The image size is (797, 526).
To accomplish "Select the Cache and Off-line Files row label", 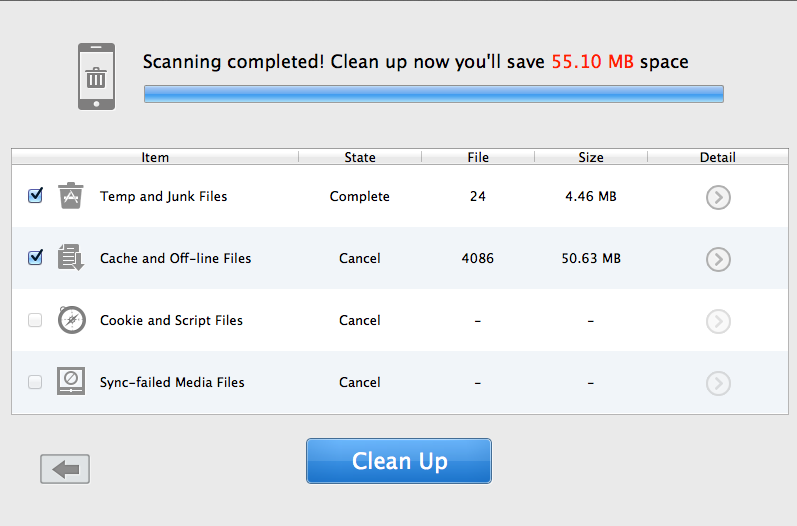I will coord(175,258).
